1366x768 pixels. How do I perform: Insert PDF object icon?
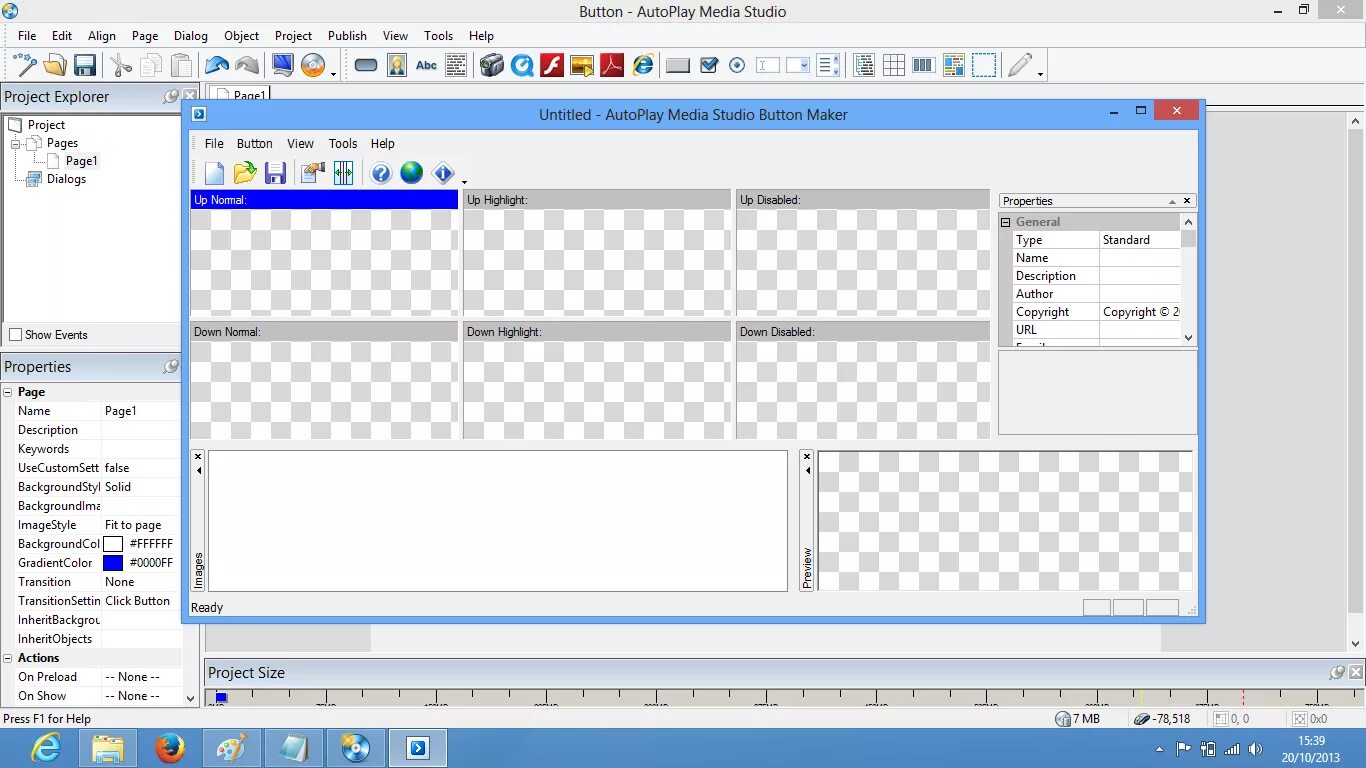tap(612, 66)
